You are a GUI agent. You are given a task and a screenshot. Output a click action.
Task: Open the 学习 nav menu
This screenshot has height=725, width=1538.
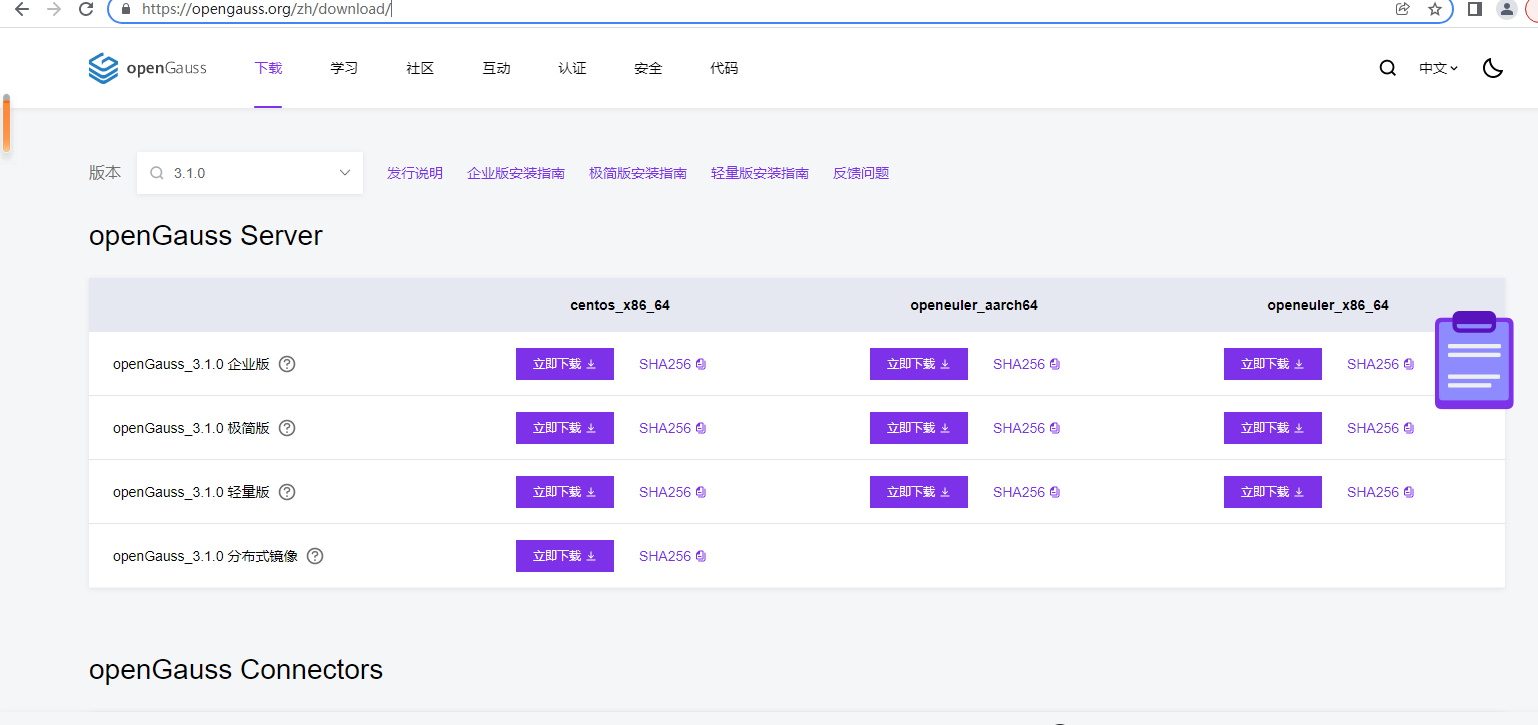[344, 68]
